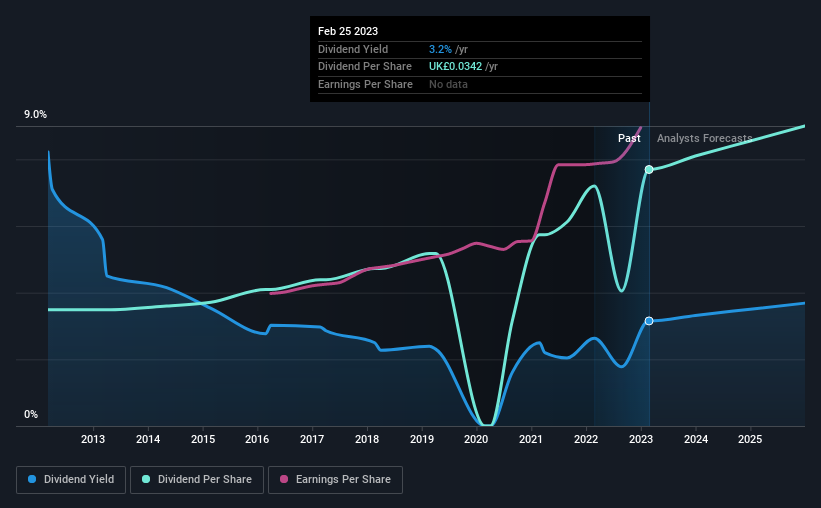The width and height of the screenshot is (821, 508).
Task: Click the 0% y-axis label
Action: tap(31, 414)
